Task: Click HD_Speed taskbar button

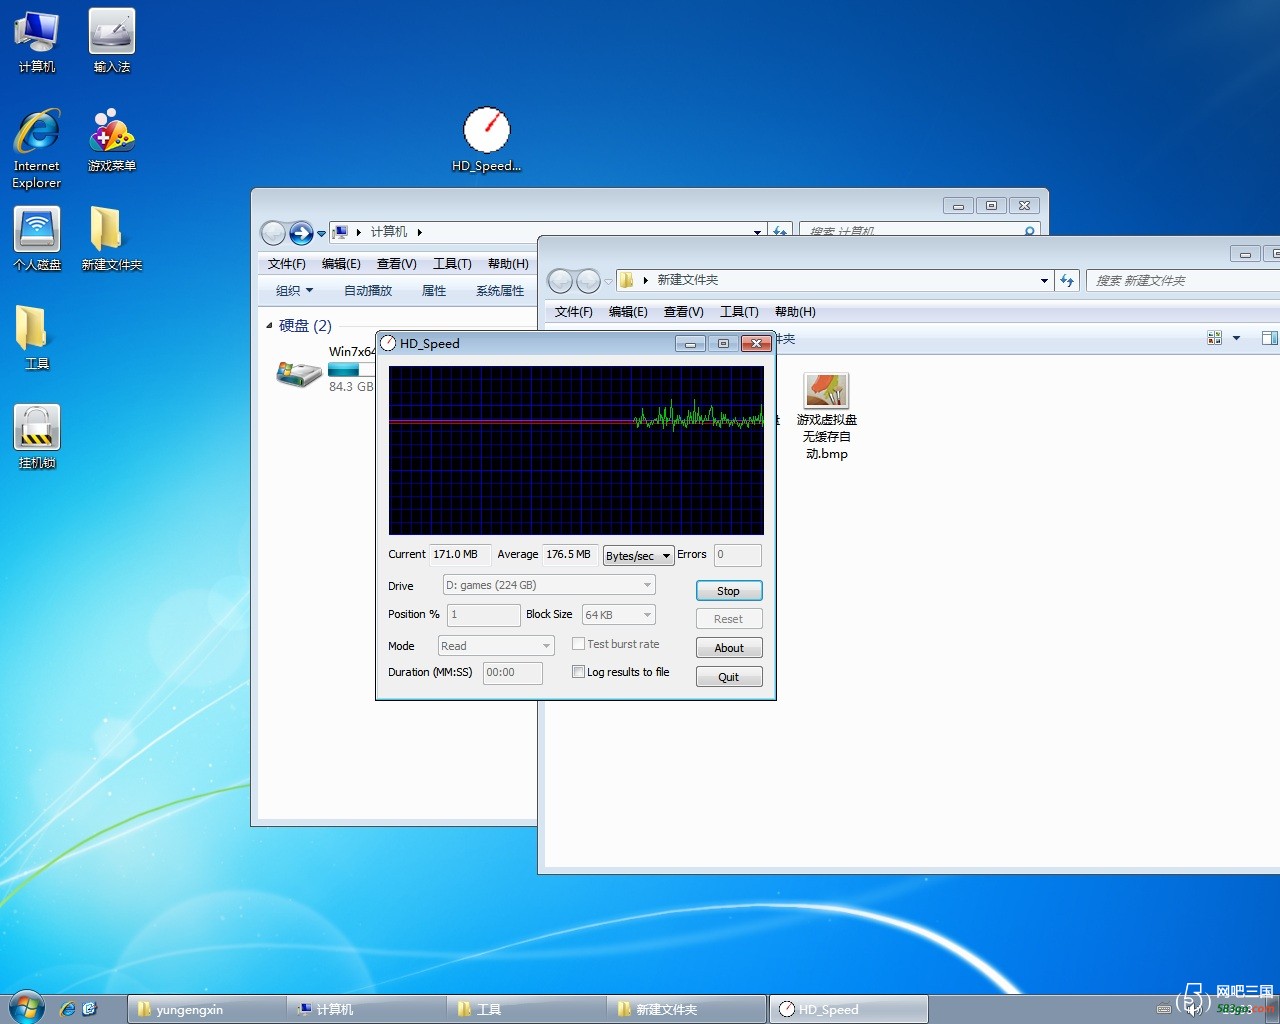Action: (848, 1009)
